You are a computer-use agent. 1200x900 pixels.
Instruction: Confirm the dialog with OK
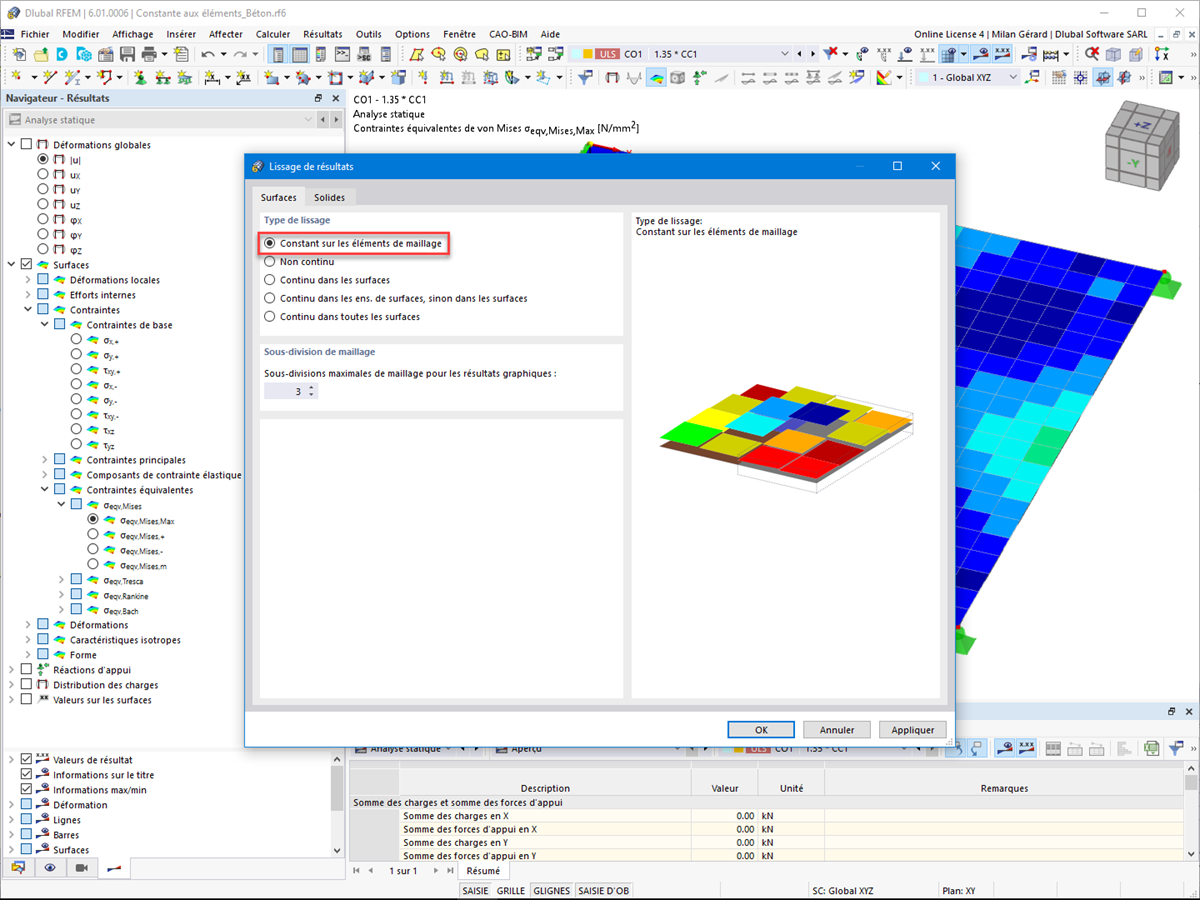click(760, 729)
